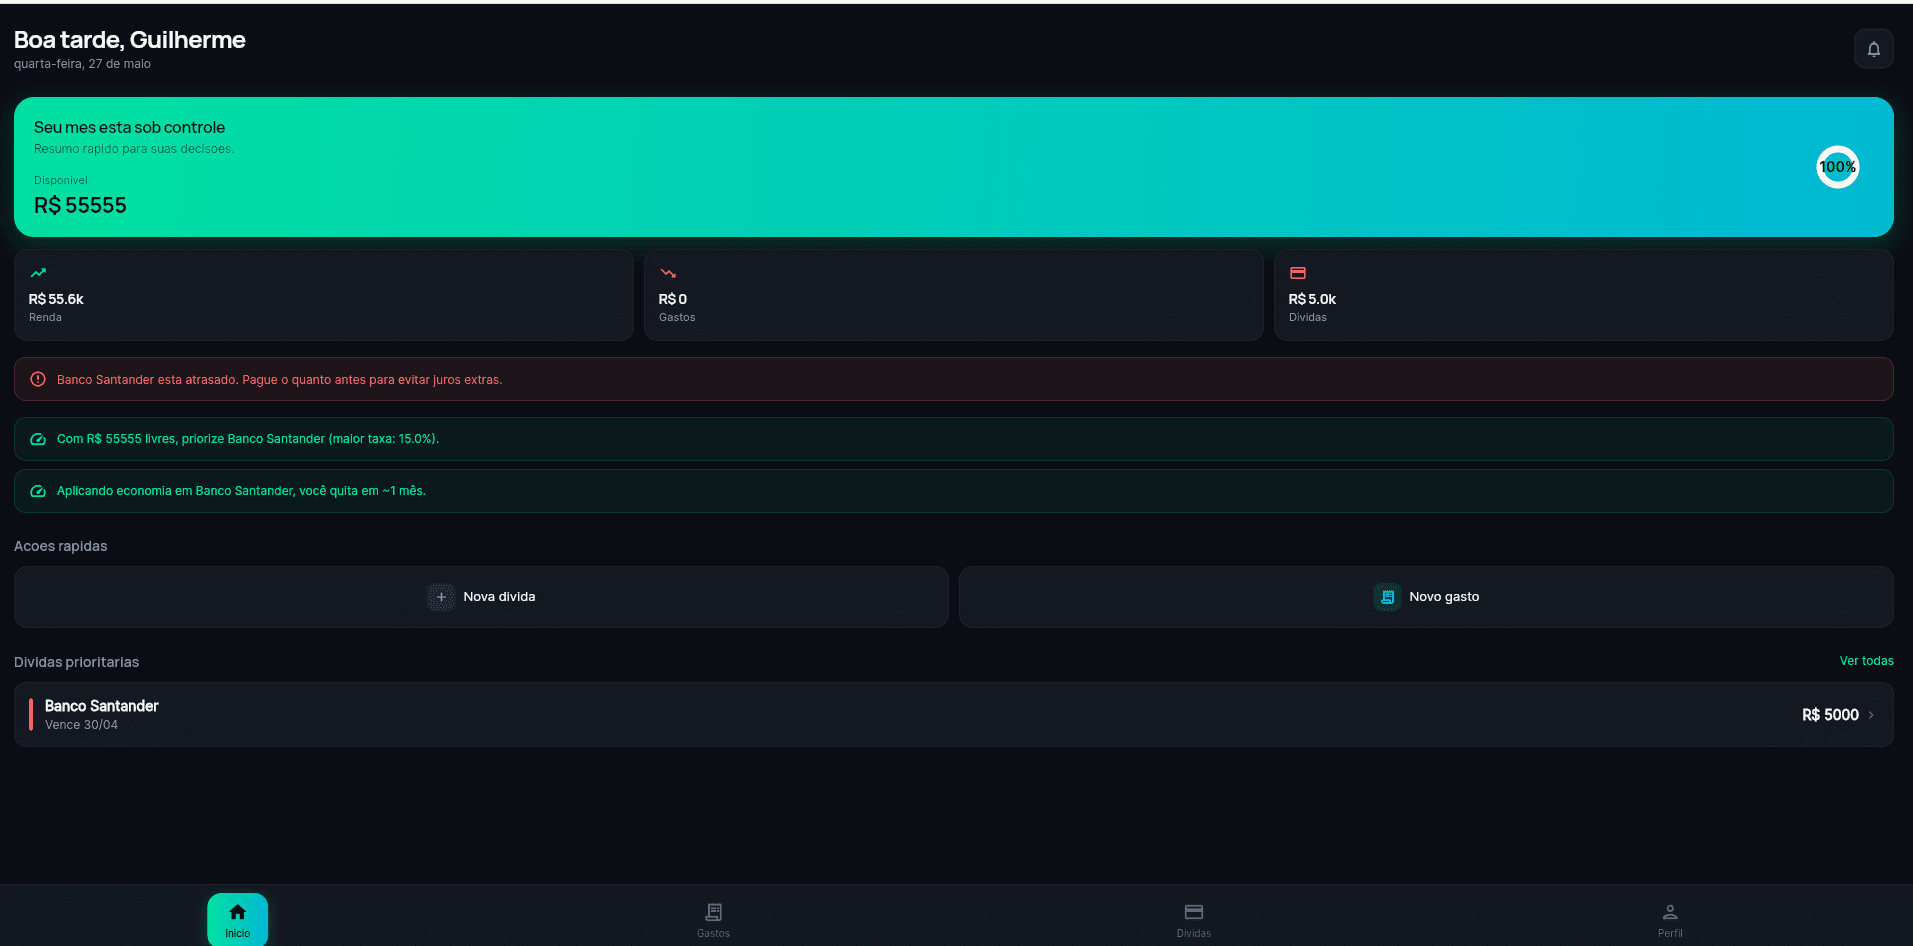1913x946 pixels.
Task: Open the Renda R$ 55.6k card
Action: click(324, 295)
